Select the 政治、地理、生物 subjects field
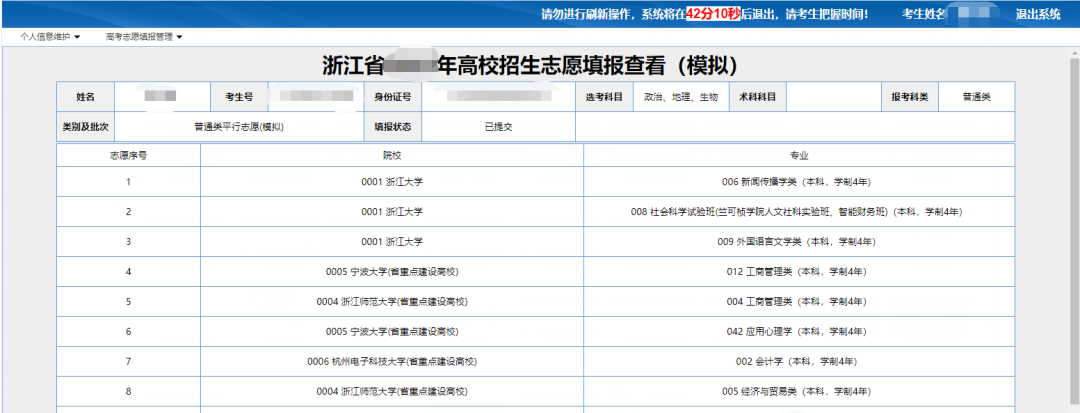This screenshot has width=1080, height=413. click(681, 97)
